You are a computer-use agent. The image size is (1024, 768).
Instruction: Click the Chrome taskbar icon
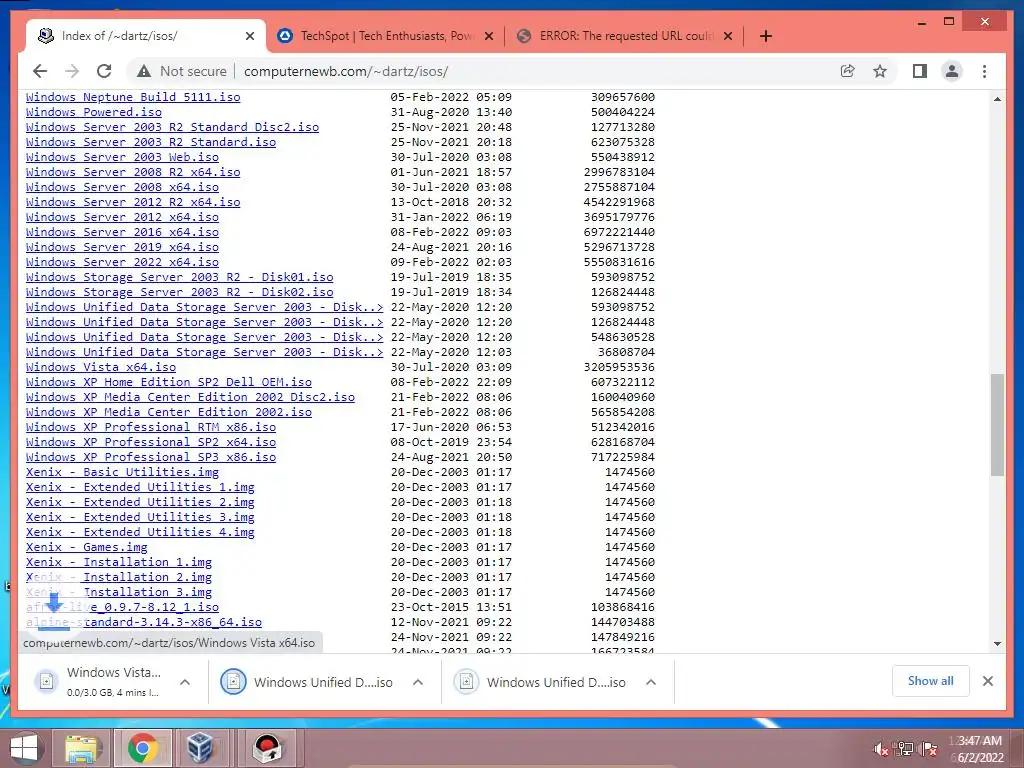pyautogui.click(x=143, y=748)
